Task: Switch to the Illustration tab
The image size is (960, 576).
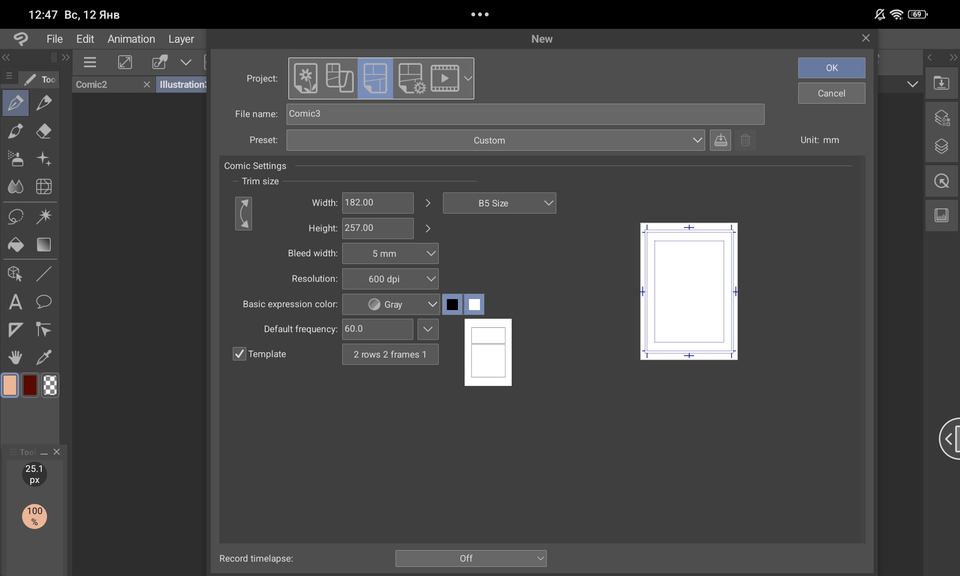Action: point(182,84)
